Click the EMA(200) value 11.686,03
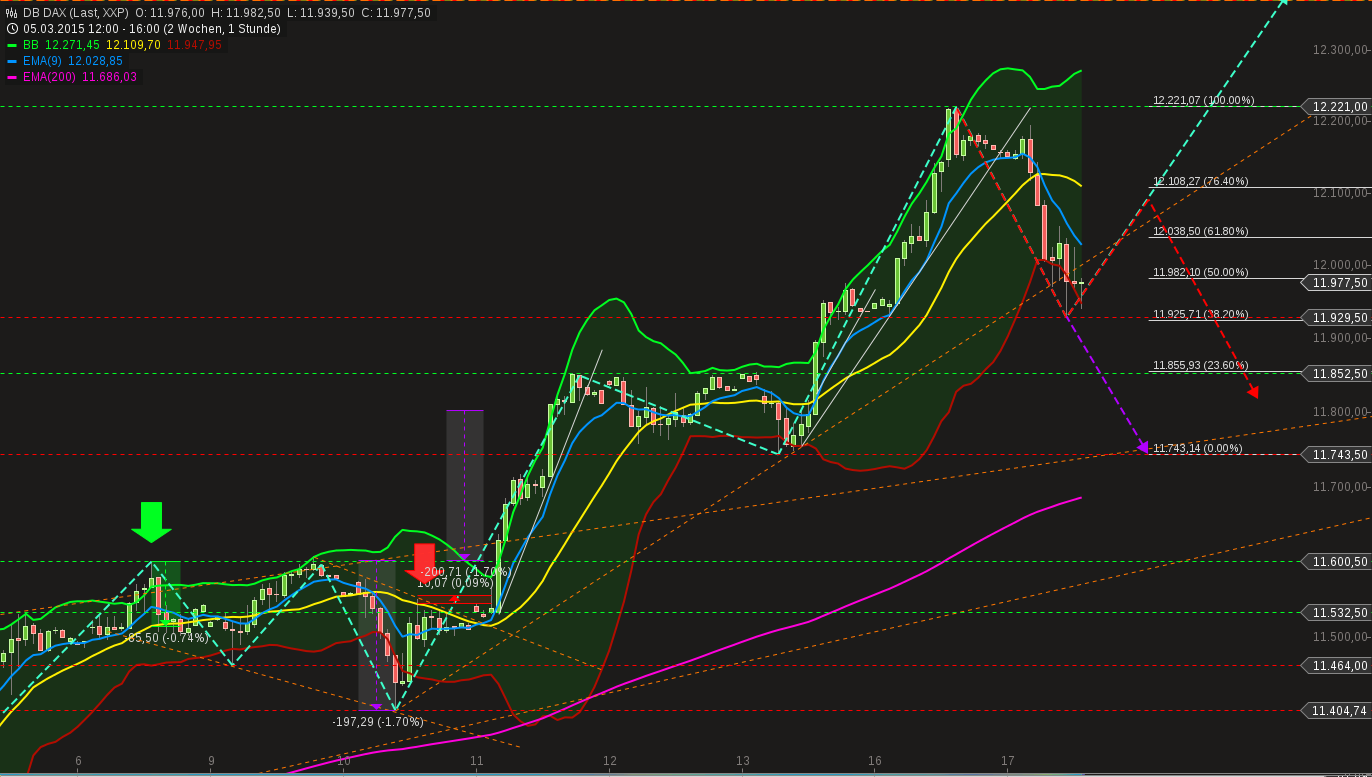 coord(109,77)
